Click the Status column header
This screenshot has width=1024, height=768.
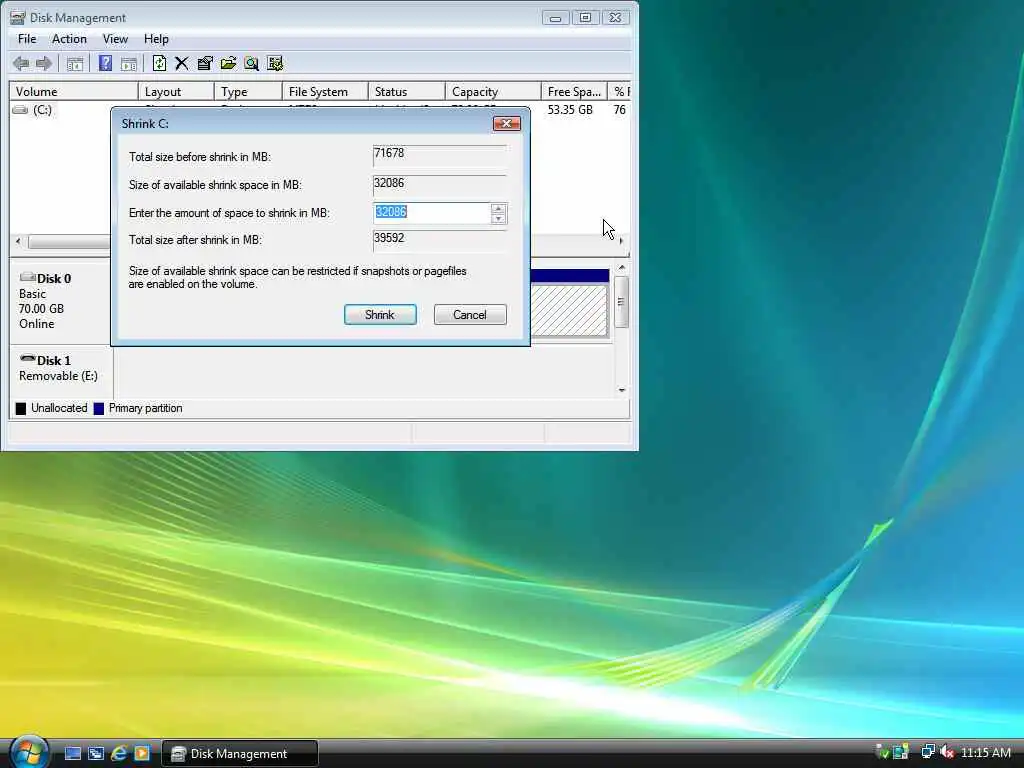406,91
